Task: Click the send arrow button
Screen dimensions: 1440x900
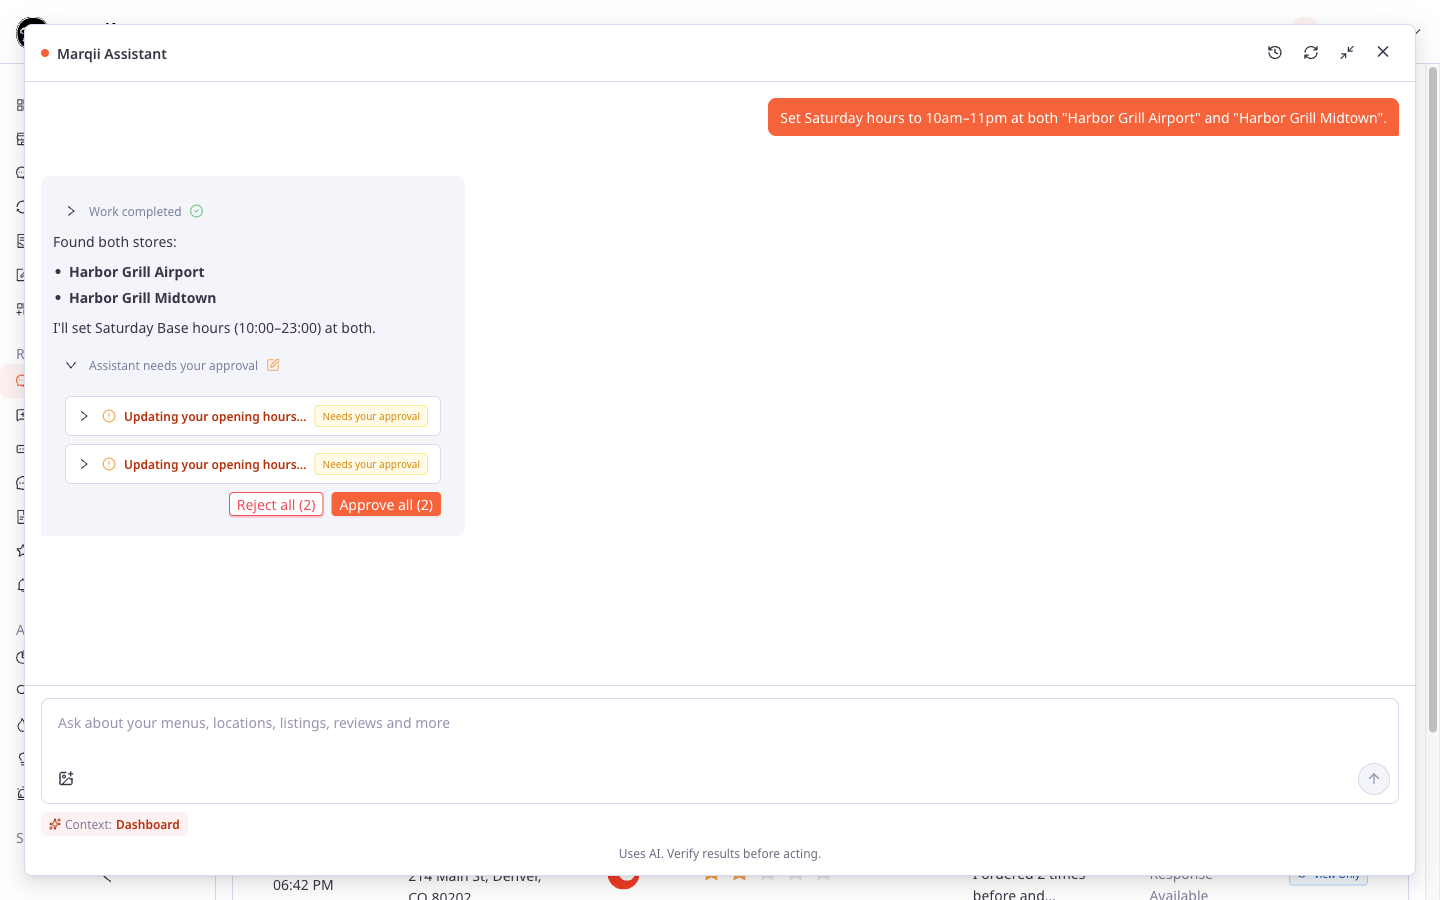Action: (x=1374, y=779)
